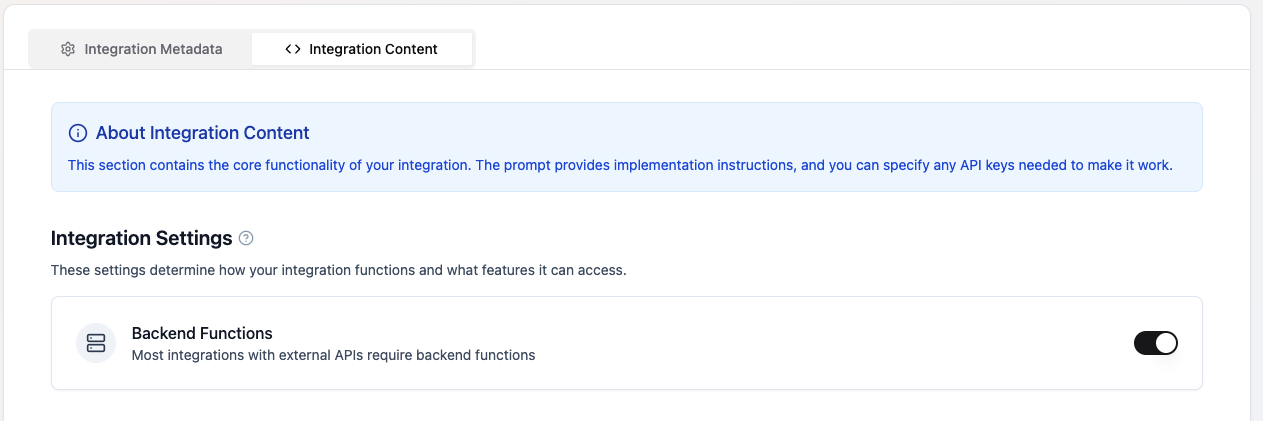Click the "Backend Functions" label
This screenshot has width=1263, height=421.
coord(202,333)
